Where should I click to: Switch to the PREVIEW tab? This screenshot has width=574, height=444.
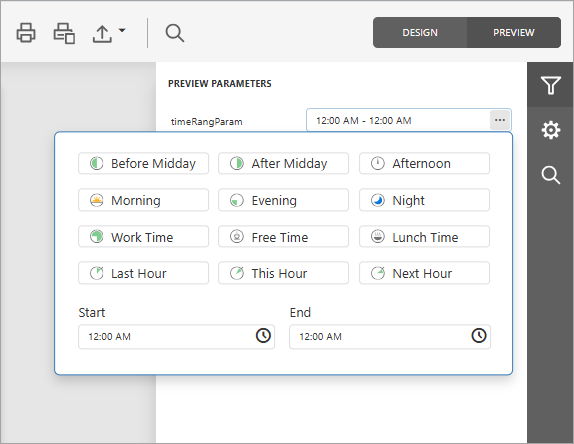(514, 33)
